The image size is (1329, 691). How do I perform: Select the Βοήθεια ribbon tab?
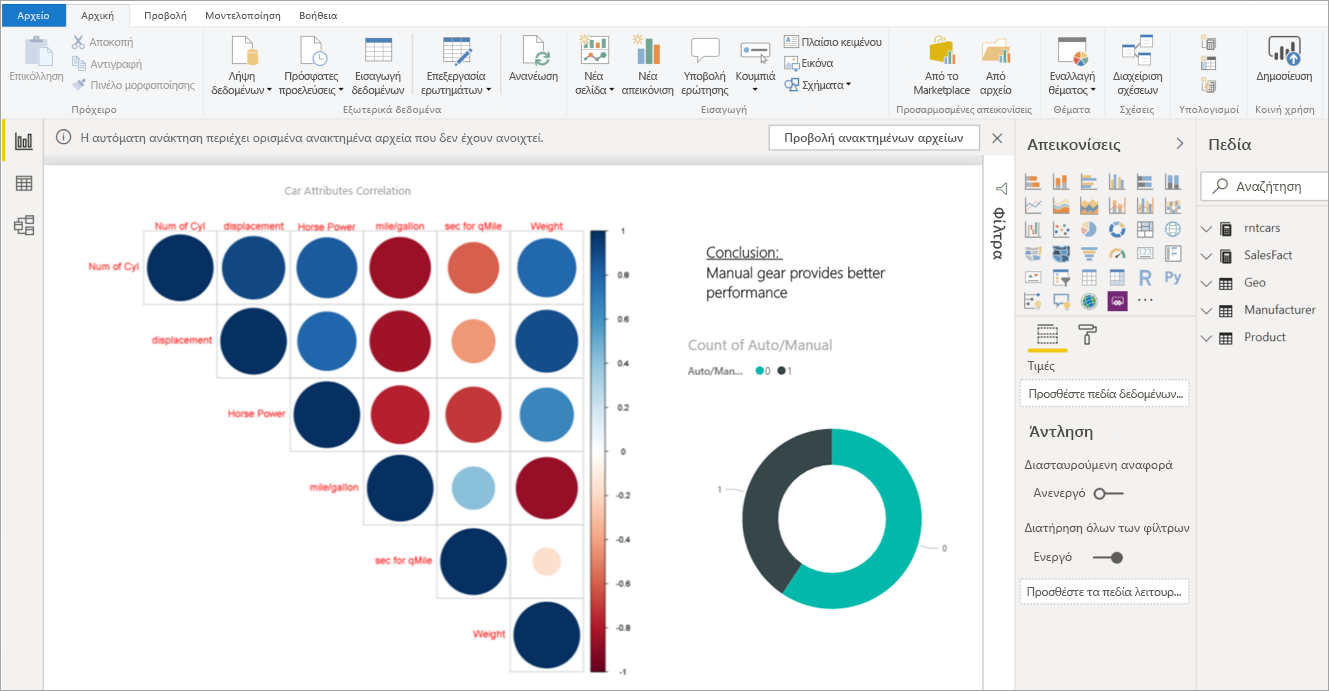[x=318, y=16]
